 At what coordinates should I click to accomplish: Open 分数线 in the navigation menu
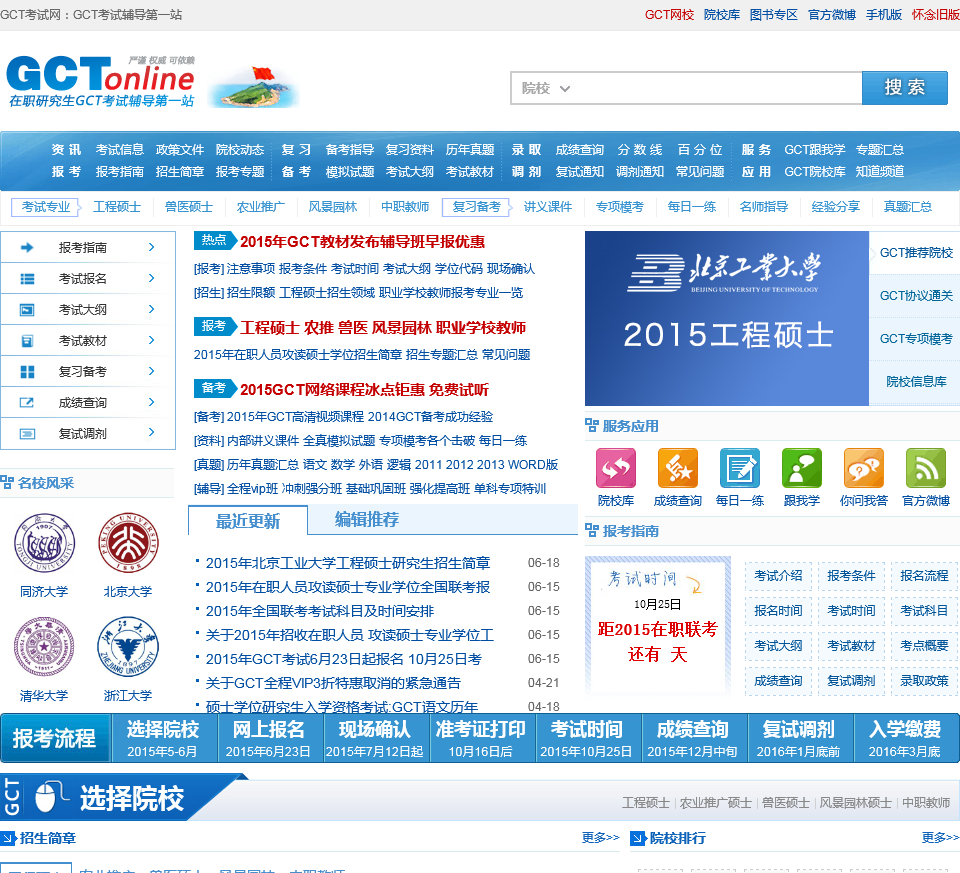pyautogui.click(x=640, y=149)
